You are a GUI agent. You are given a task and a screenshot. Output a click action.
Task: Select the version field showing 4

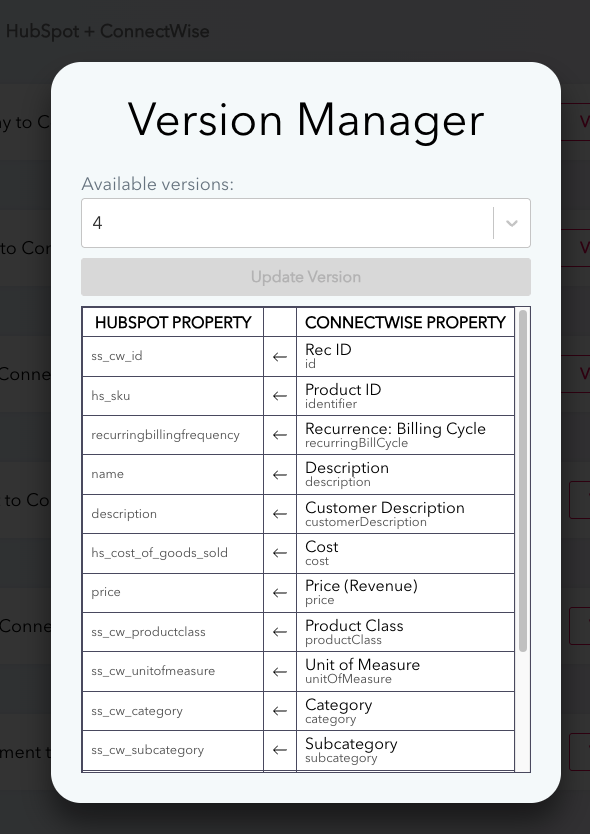click(306, 223)
